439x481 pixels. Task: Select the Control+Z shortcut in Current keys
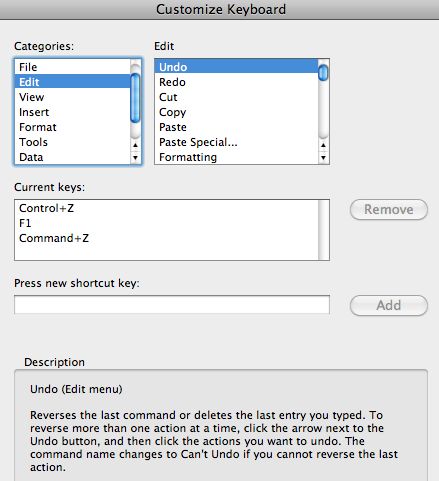[166, 208]
